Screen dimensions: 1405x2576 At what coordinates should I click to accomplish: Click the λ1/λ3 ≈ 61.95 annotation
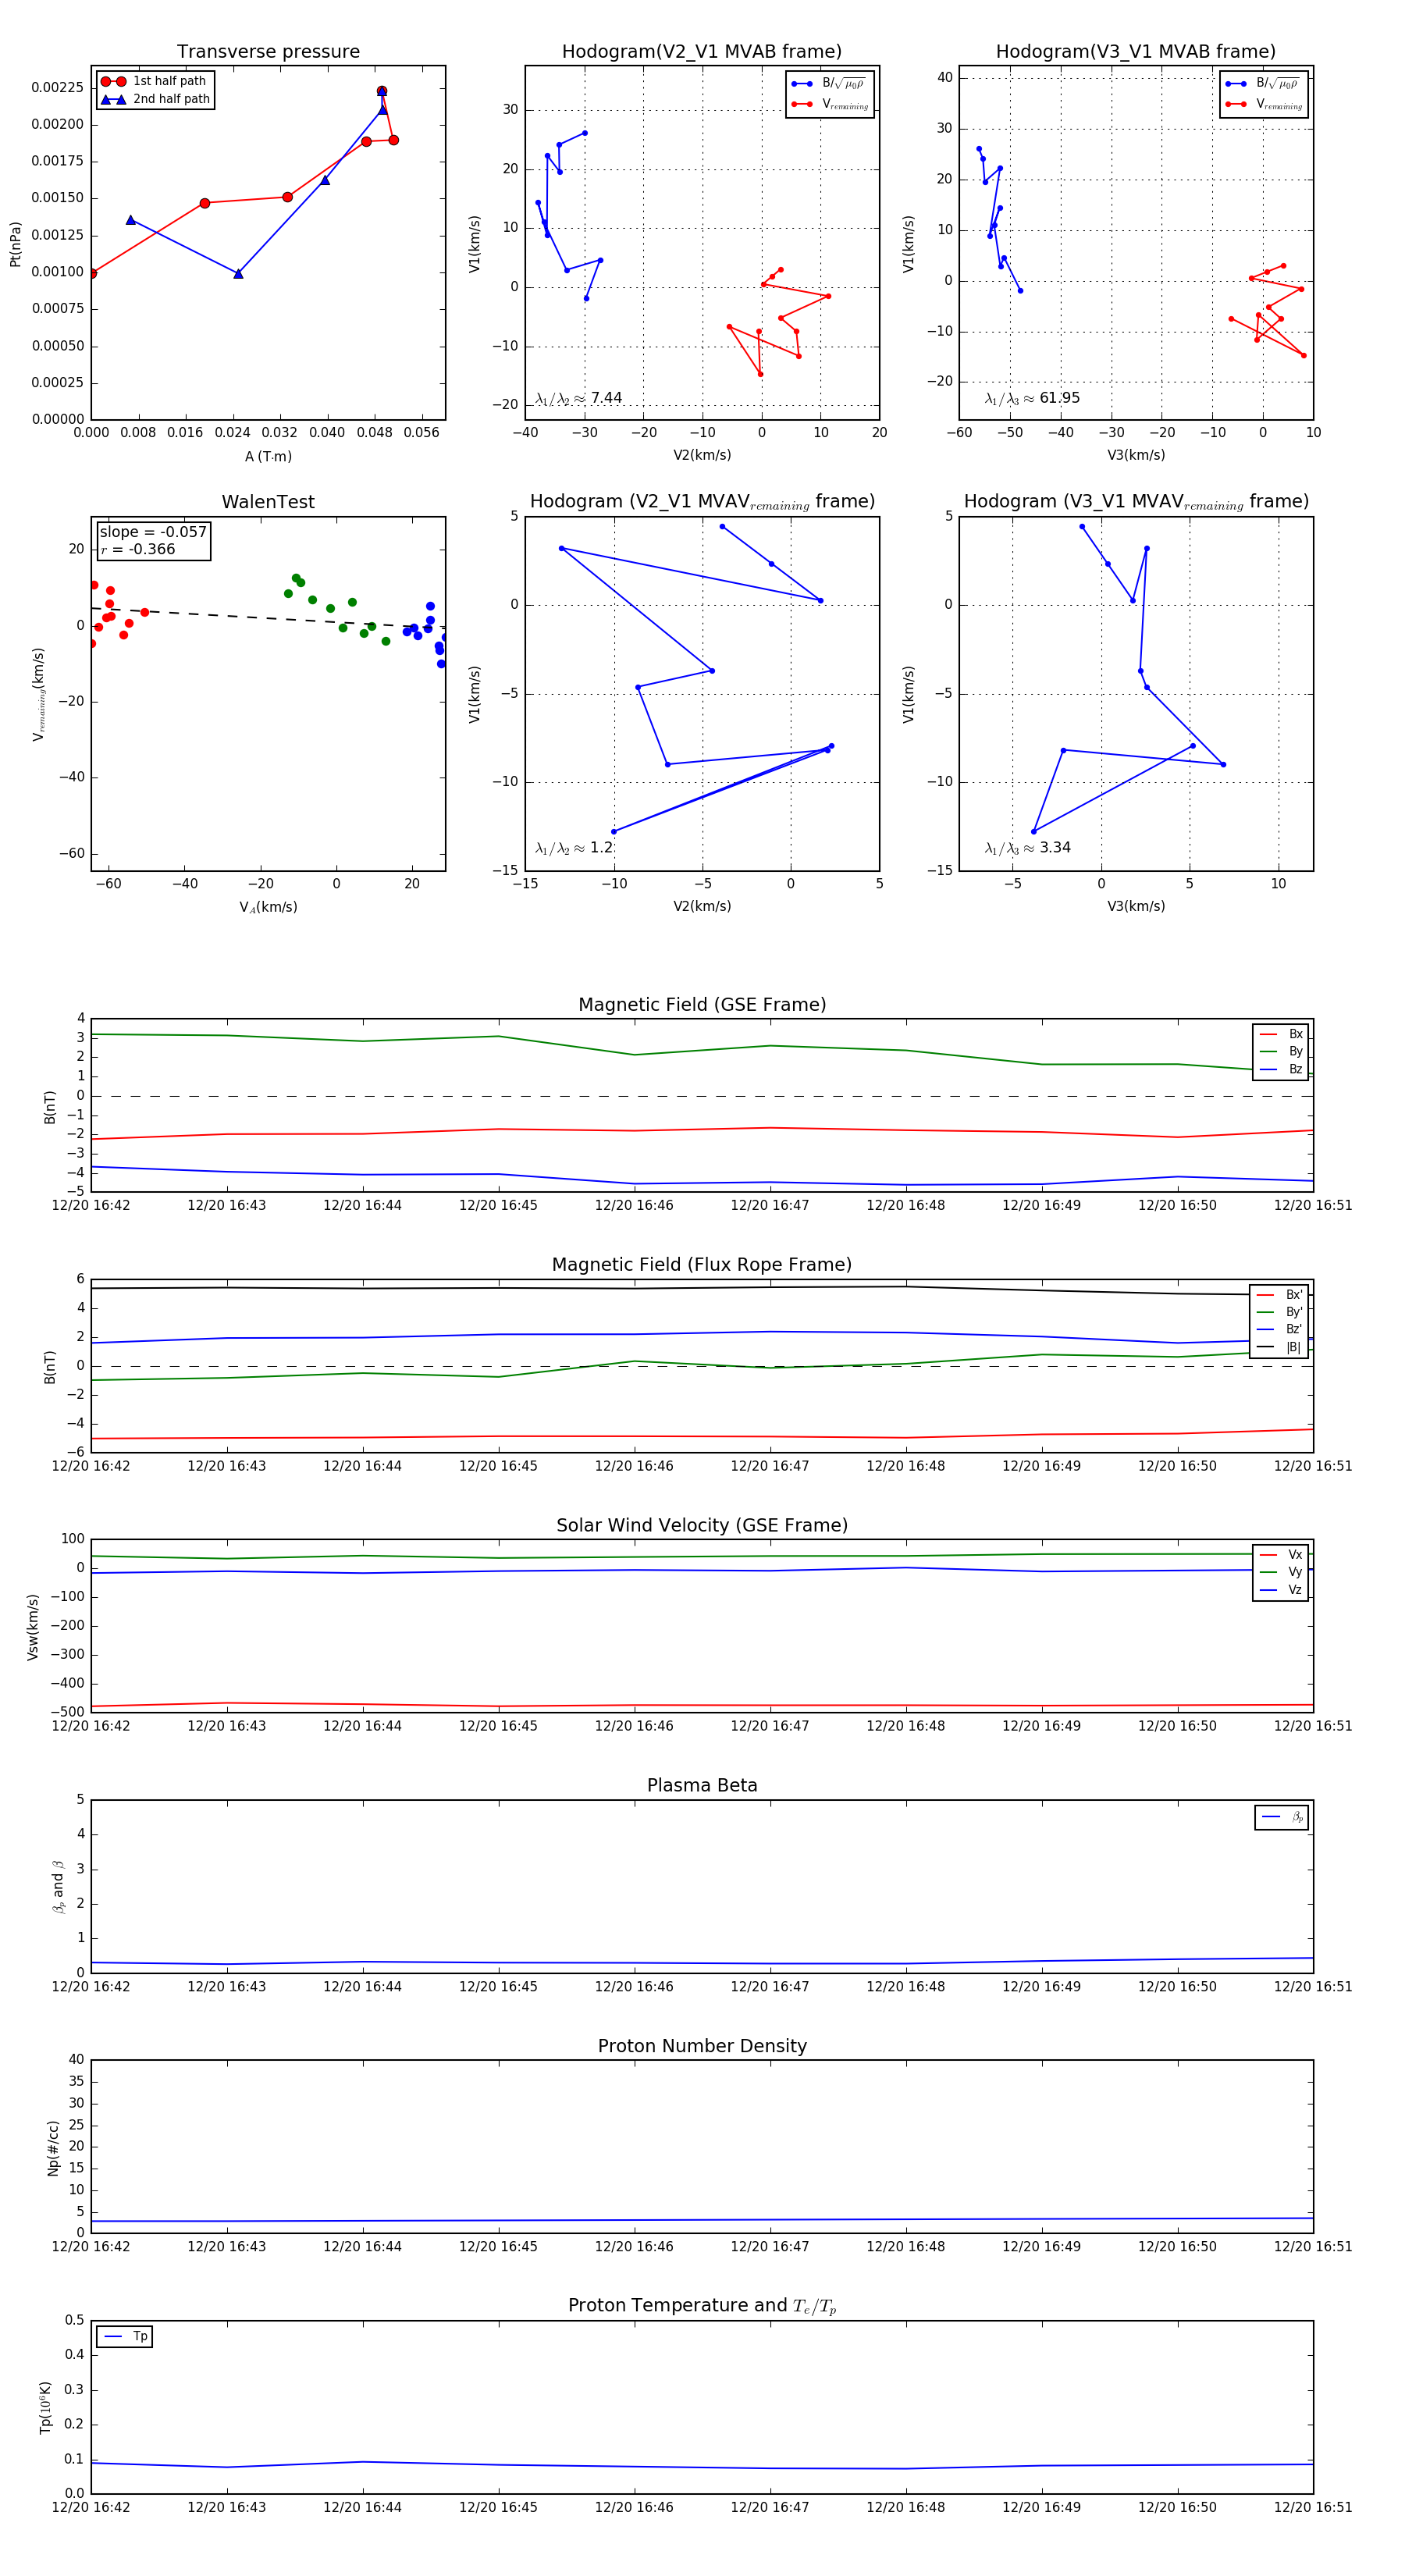point(1032,398)
